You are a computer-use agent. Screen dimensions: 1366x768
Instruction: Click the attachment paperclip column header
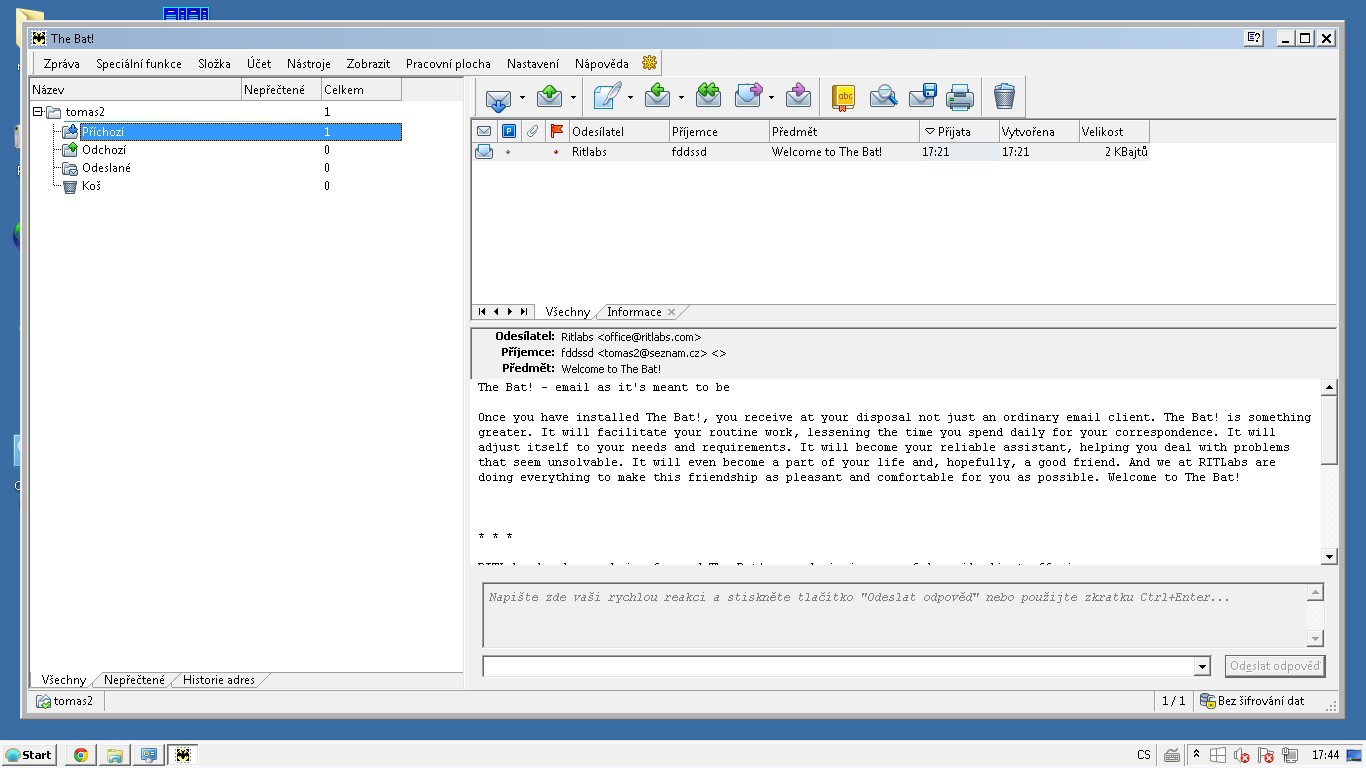[532, 131]
